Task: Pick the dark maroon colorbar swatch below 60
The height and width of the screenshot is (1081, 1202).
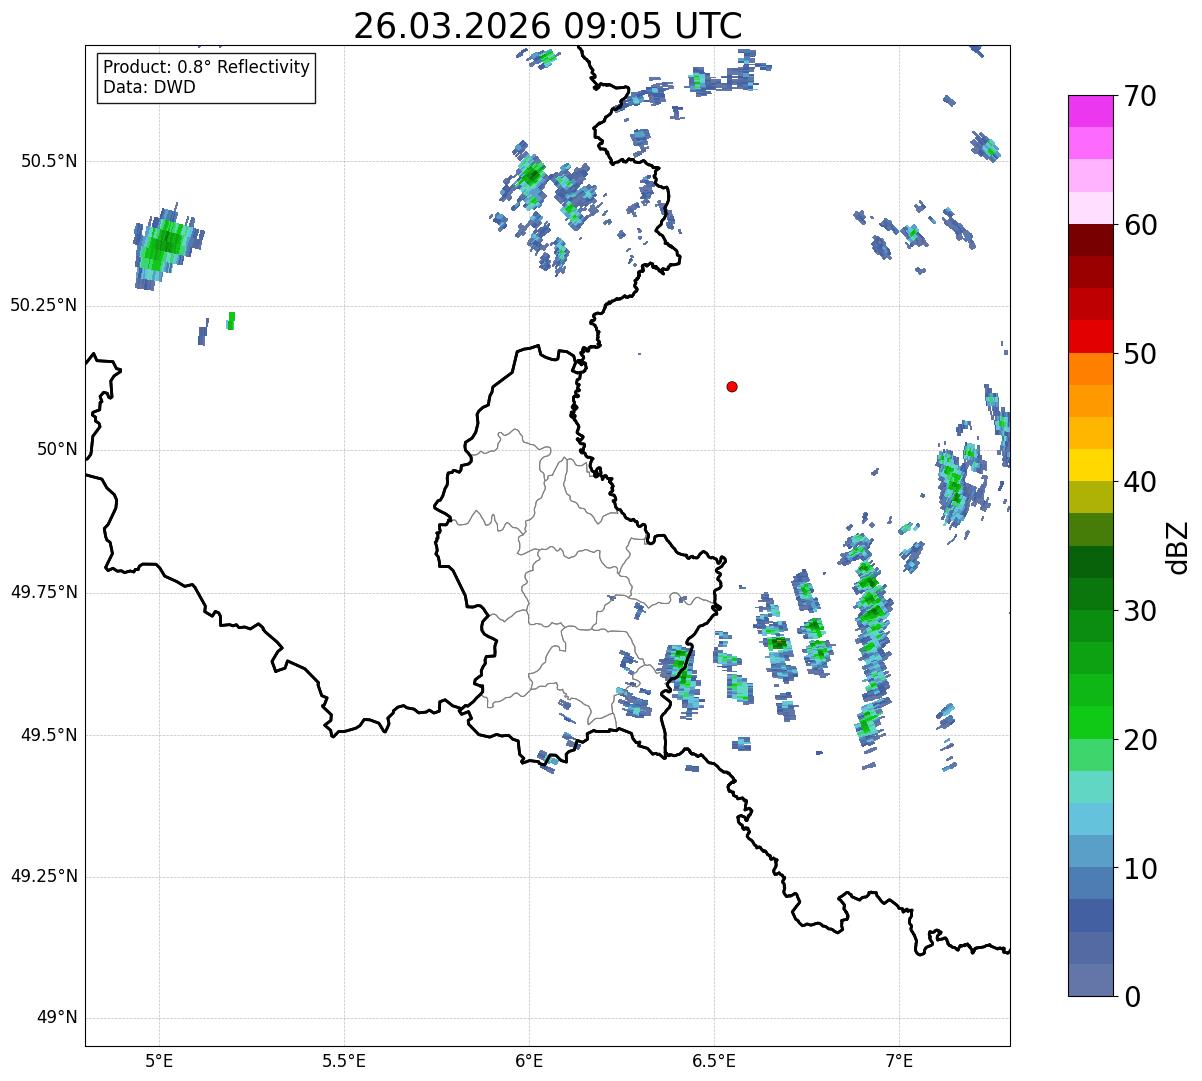Action: coord(1090,240)
